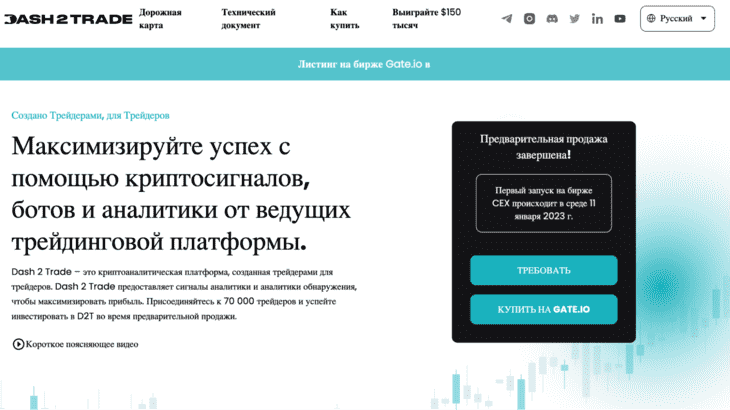
Task: Open the 'Короткое поясняющее видео' link
Action: pyautogui.click(x=82, y=344)
